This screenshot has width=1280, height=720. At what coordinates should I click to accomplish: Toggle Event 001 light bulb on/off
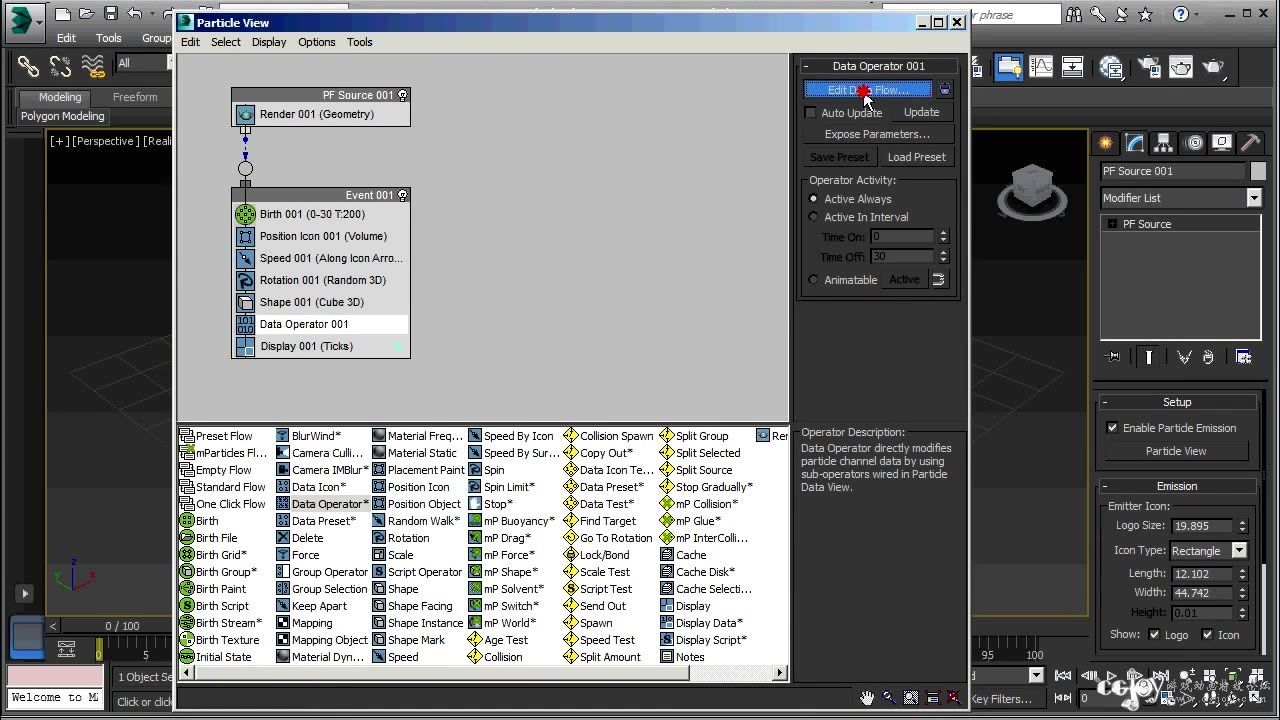403,195
